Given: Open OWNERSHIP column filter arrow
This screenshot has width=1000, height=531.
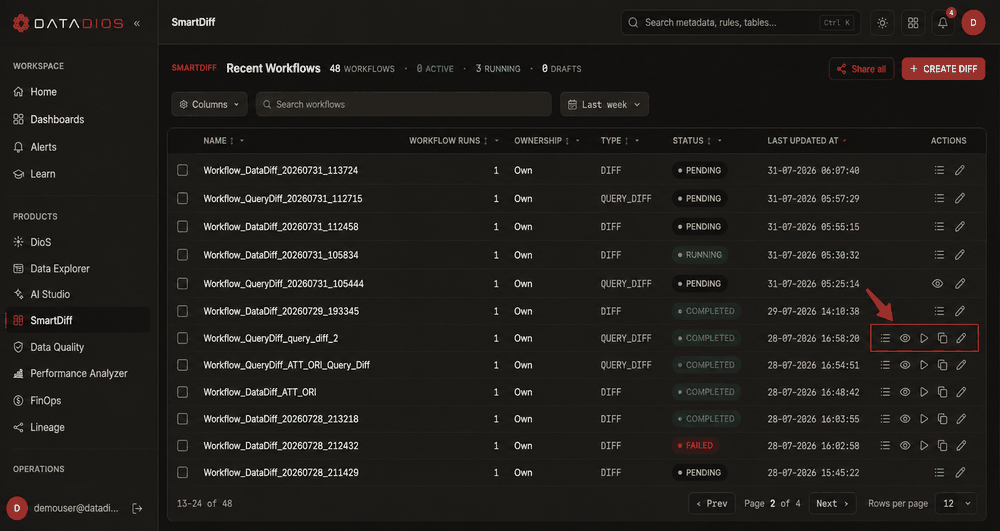Looking at the screenshot, I should pyautogui.click(x=577, y=141).
